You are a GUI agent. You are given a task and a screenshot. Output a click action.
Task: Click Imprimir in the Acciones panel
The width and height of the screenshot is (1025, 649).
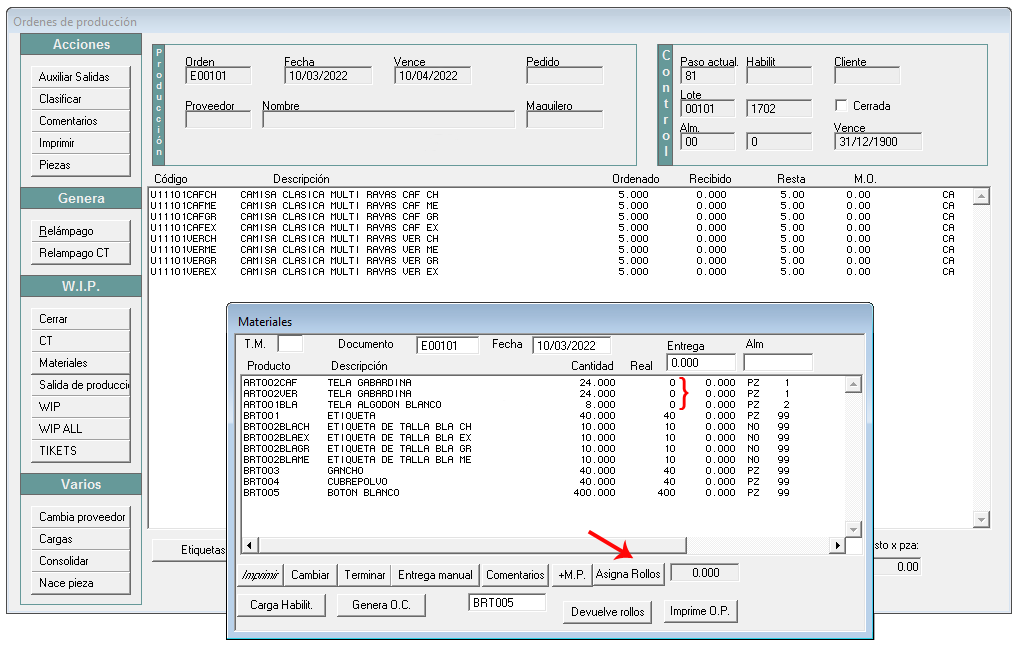(x=80, y=143)
